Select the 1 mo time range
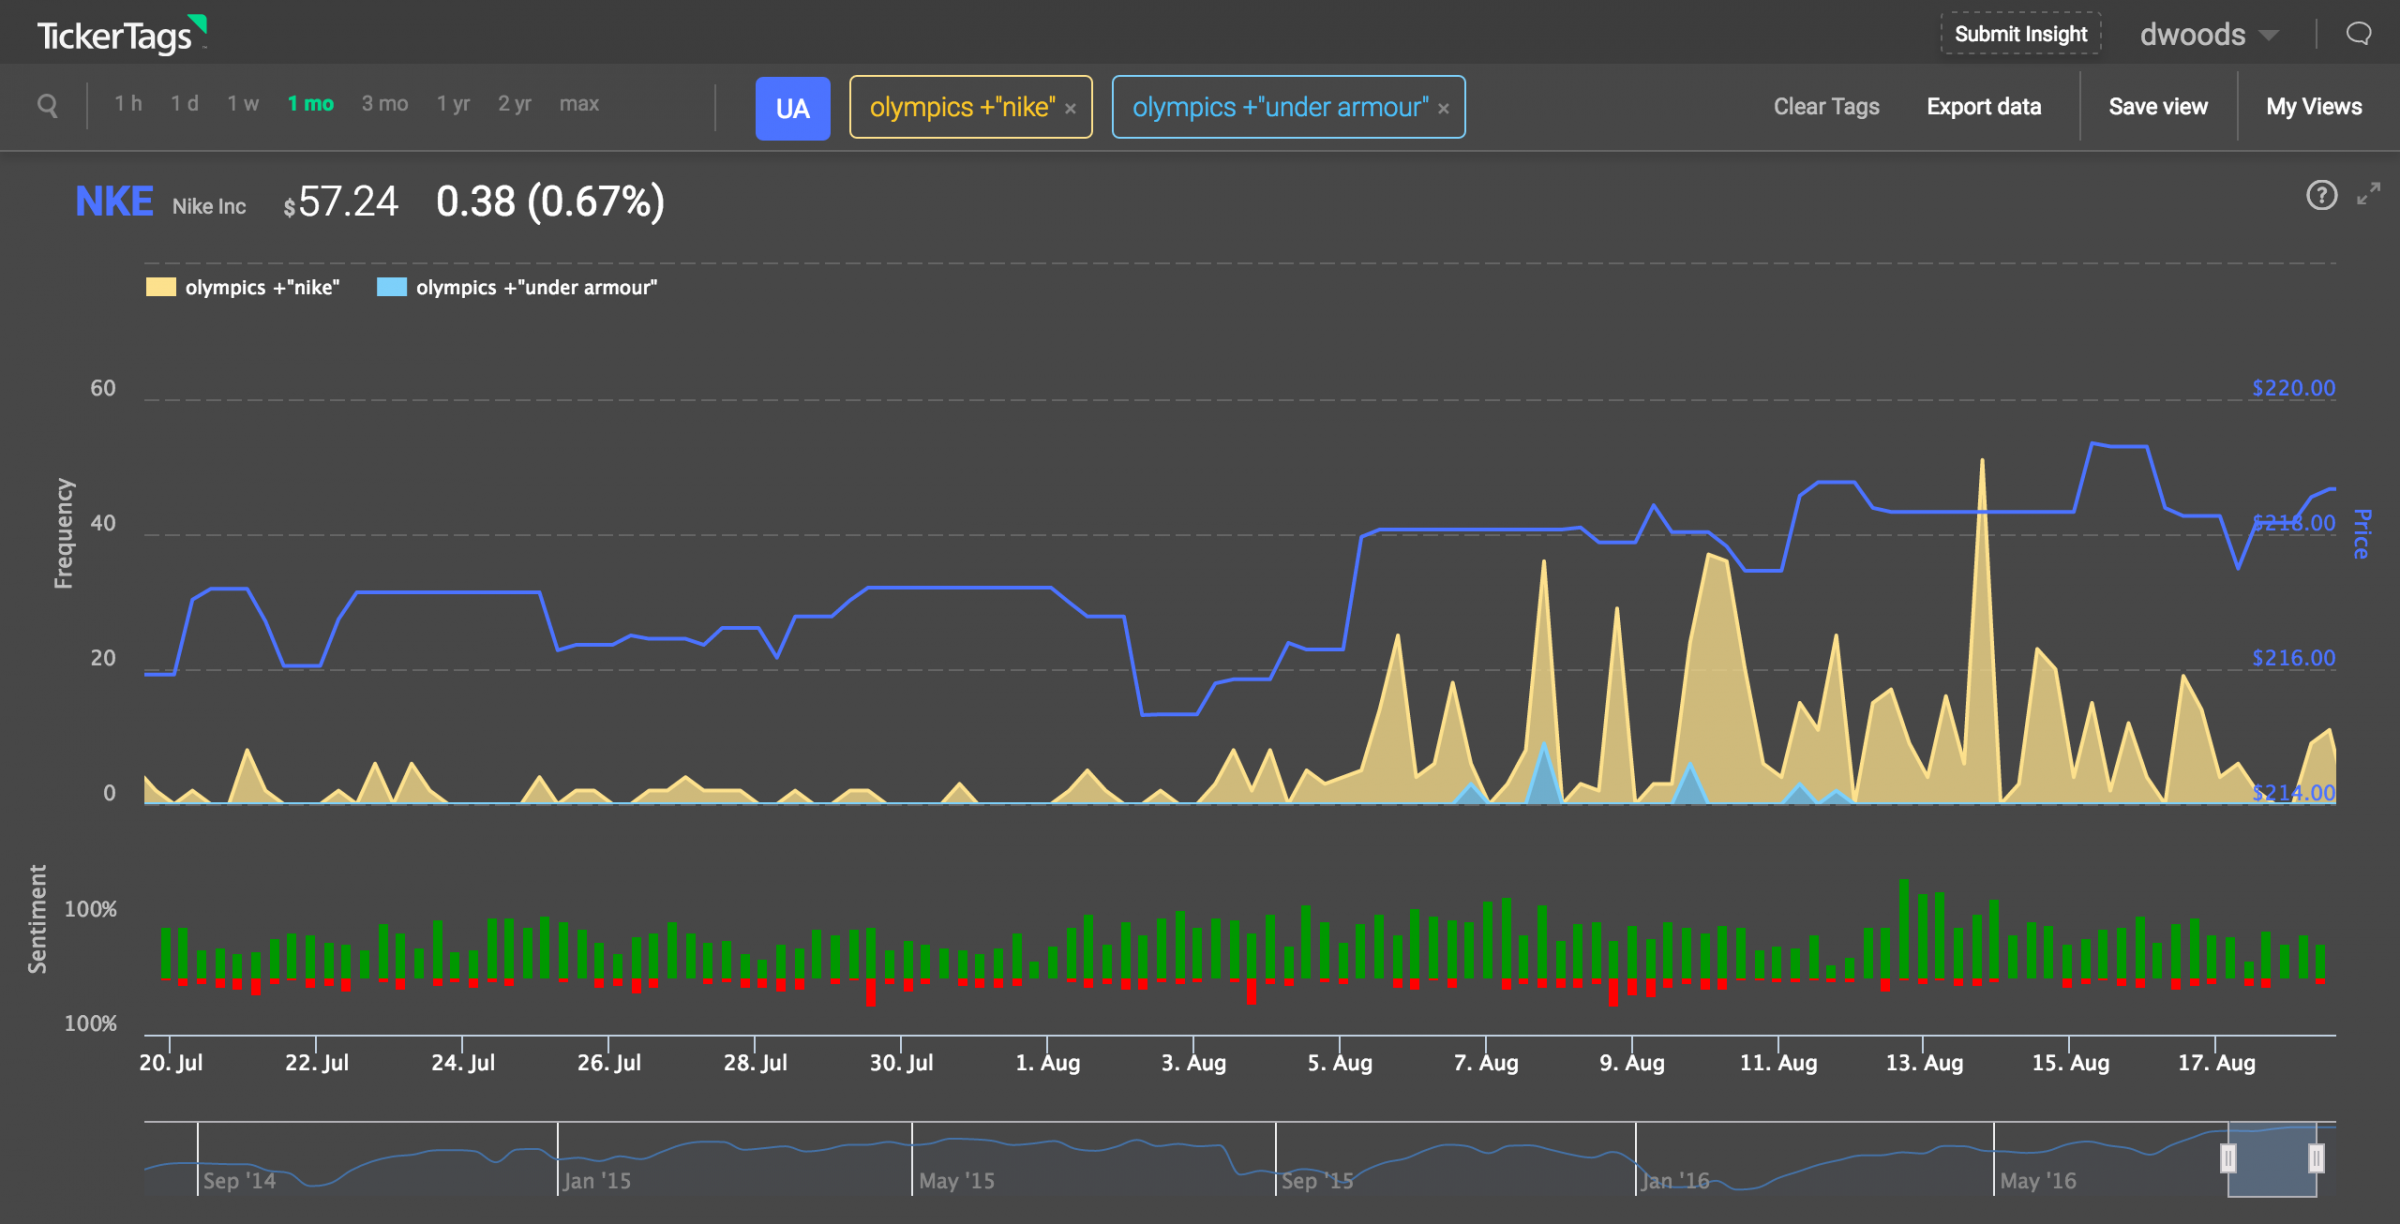2400x1224 pixels. [x=311, y=104]
